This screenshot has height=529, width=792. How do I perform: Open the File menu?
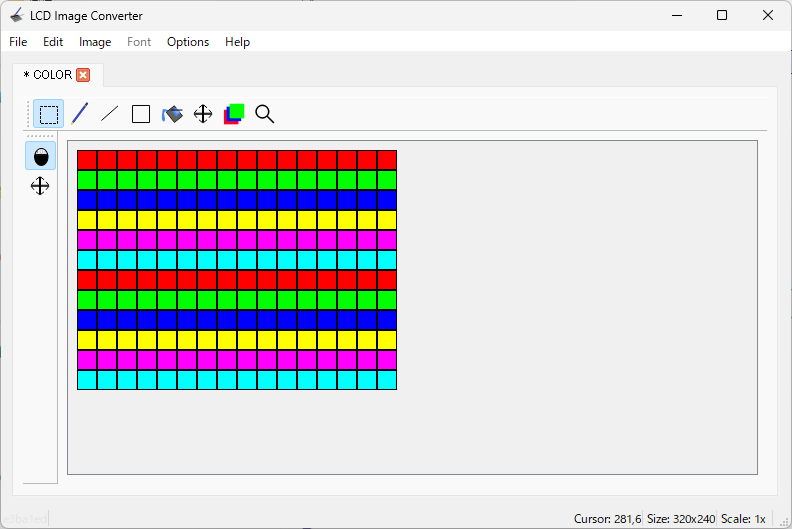coord(18,42)
